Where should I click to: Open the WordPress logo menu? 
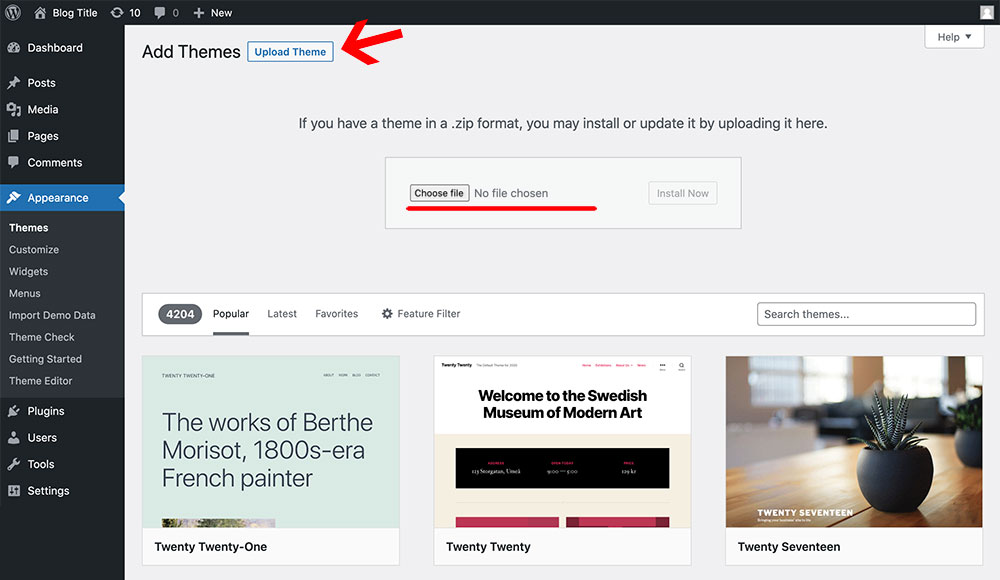(x=13, y=12)
